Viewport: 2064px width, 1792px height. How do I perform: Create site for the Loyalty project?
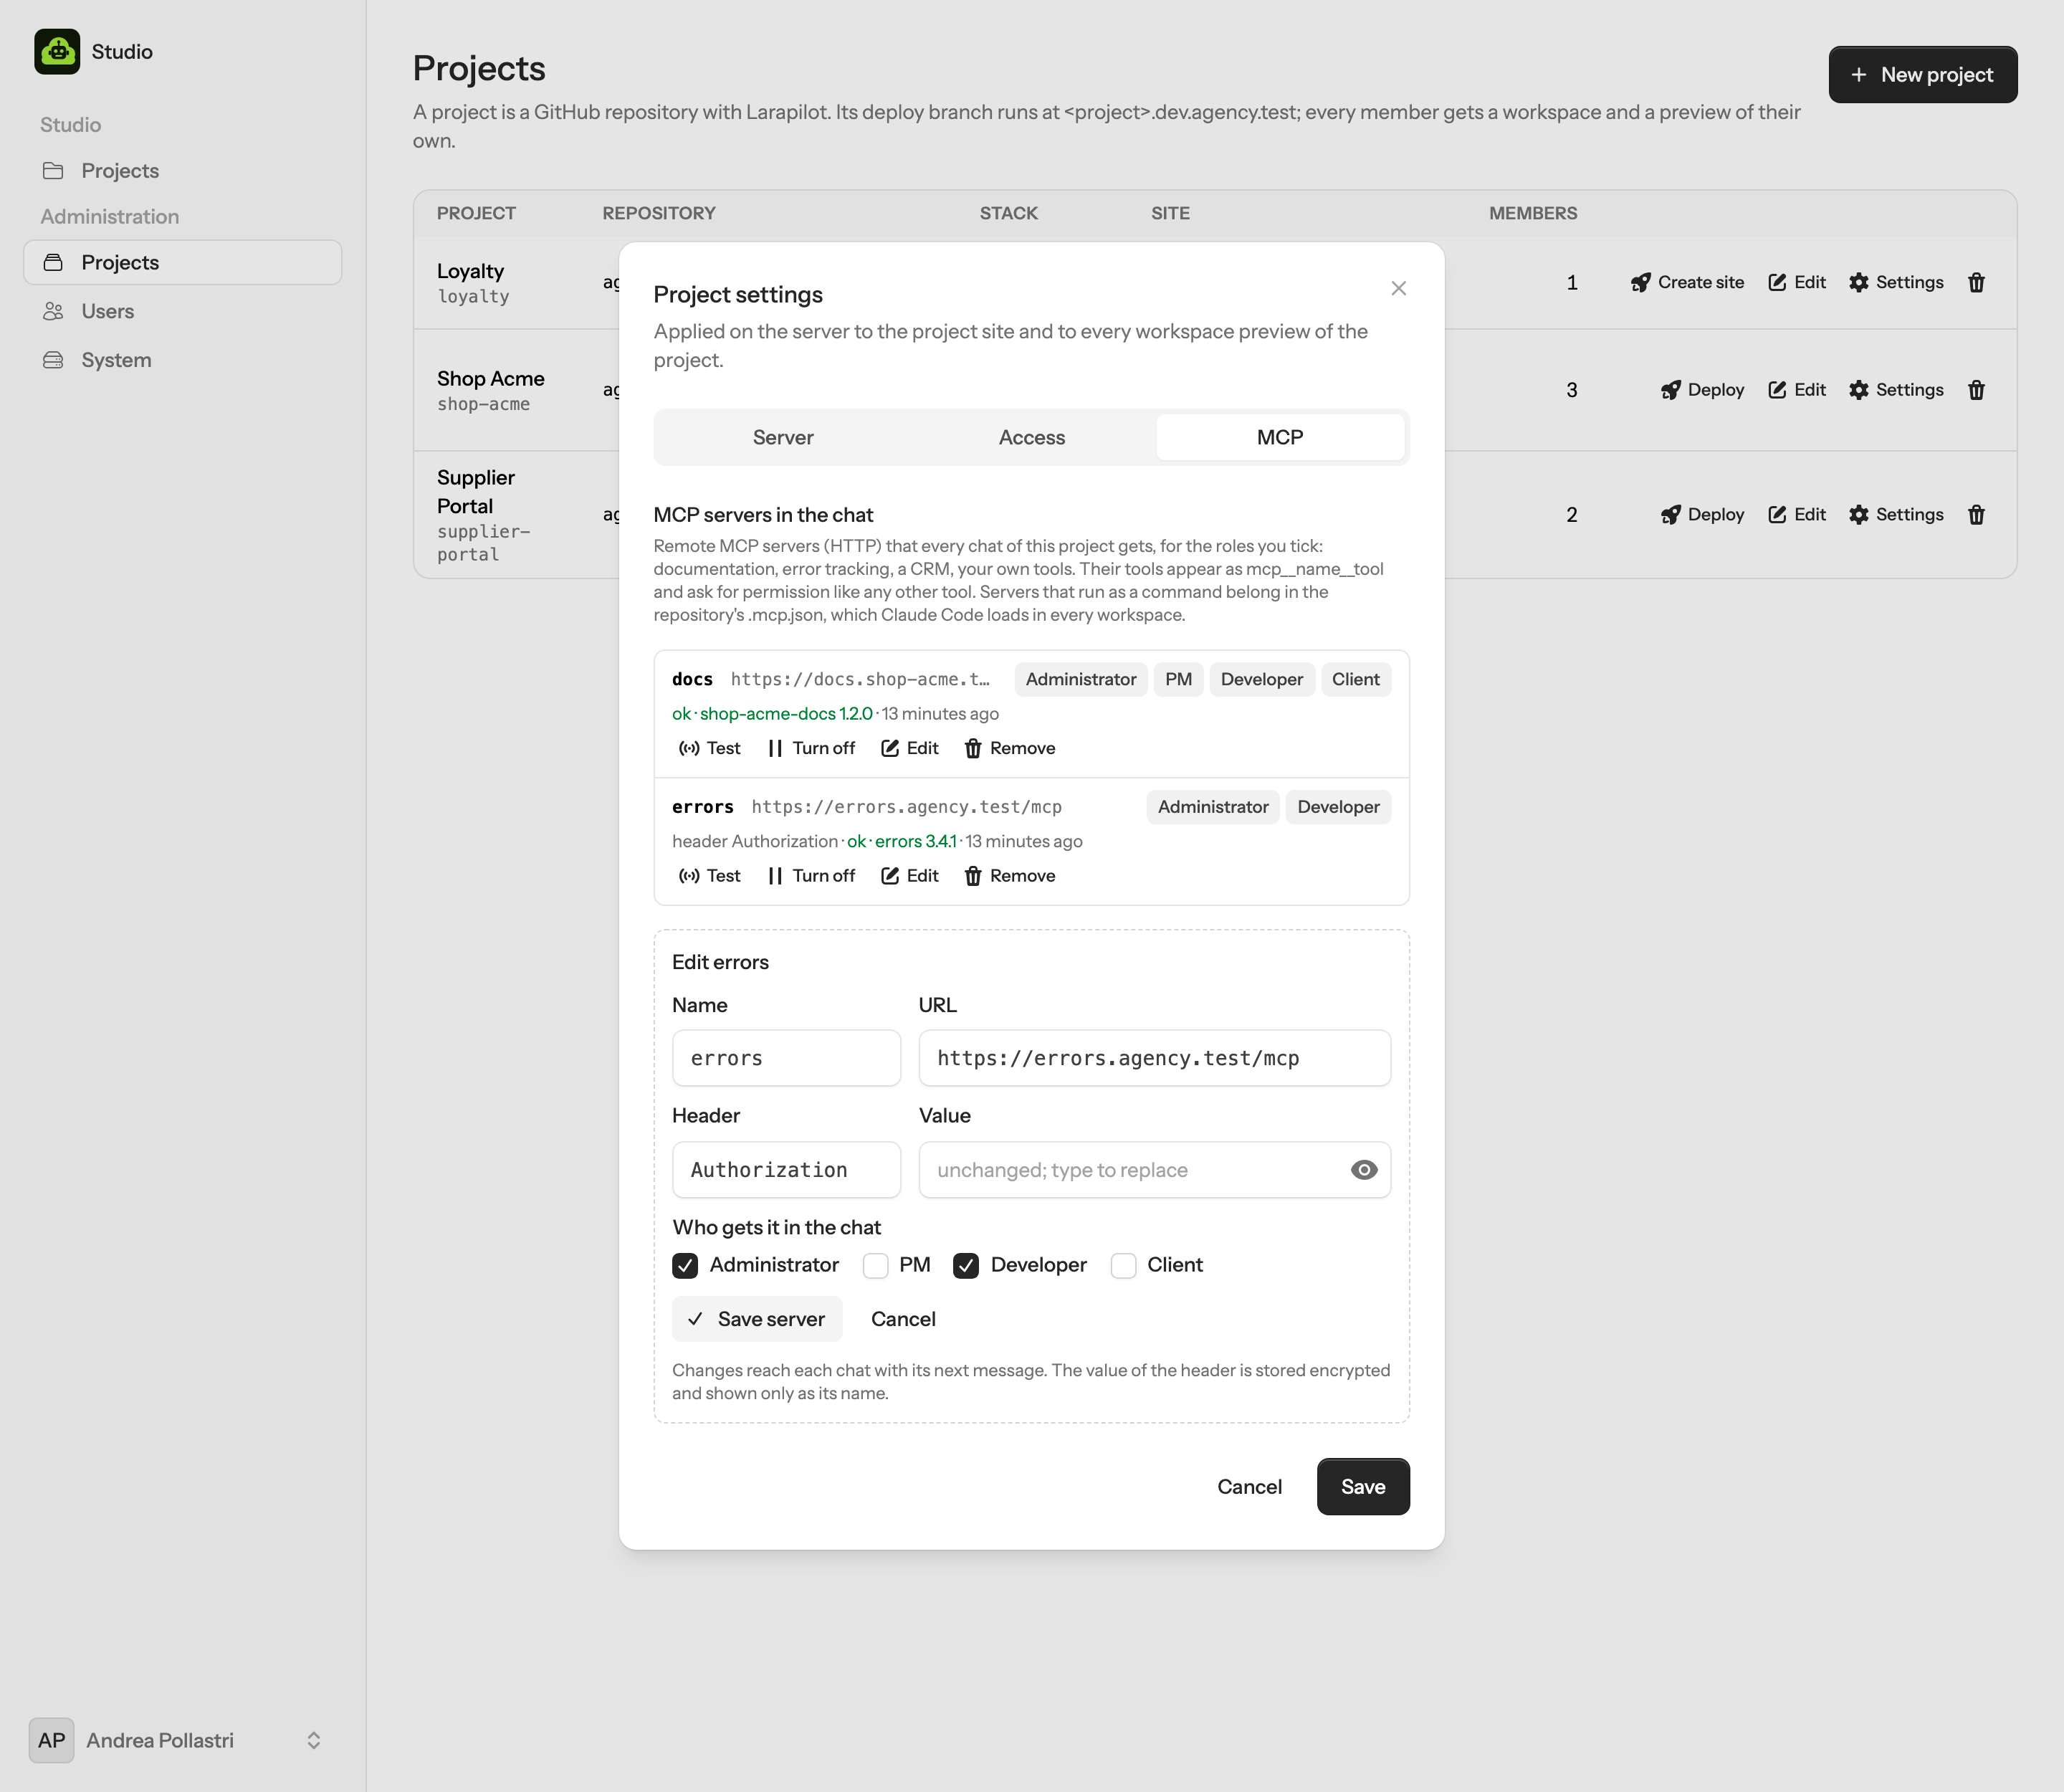(1687, 282)
